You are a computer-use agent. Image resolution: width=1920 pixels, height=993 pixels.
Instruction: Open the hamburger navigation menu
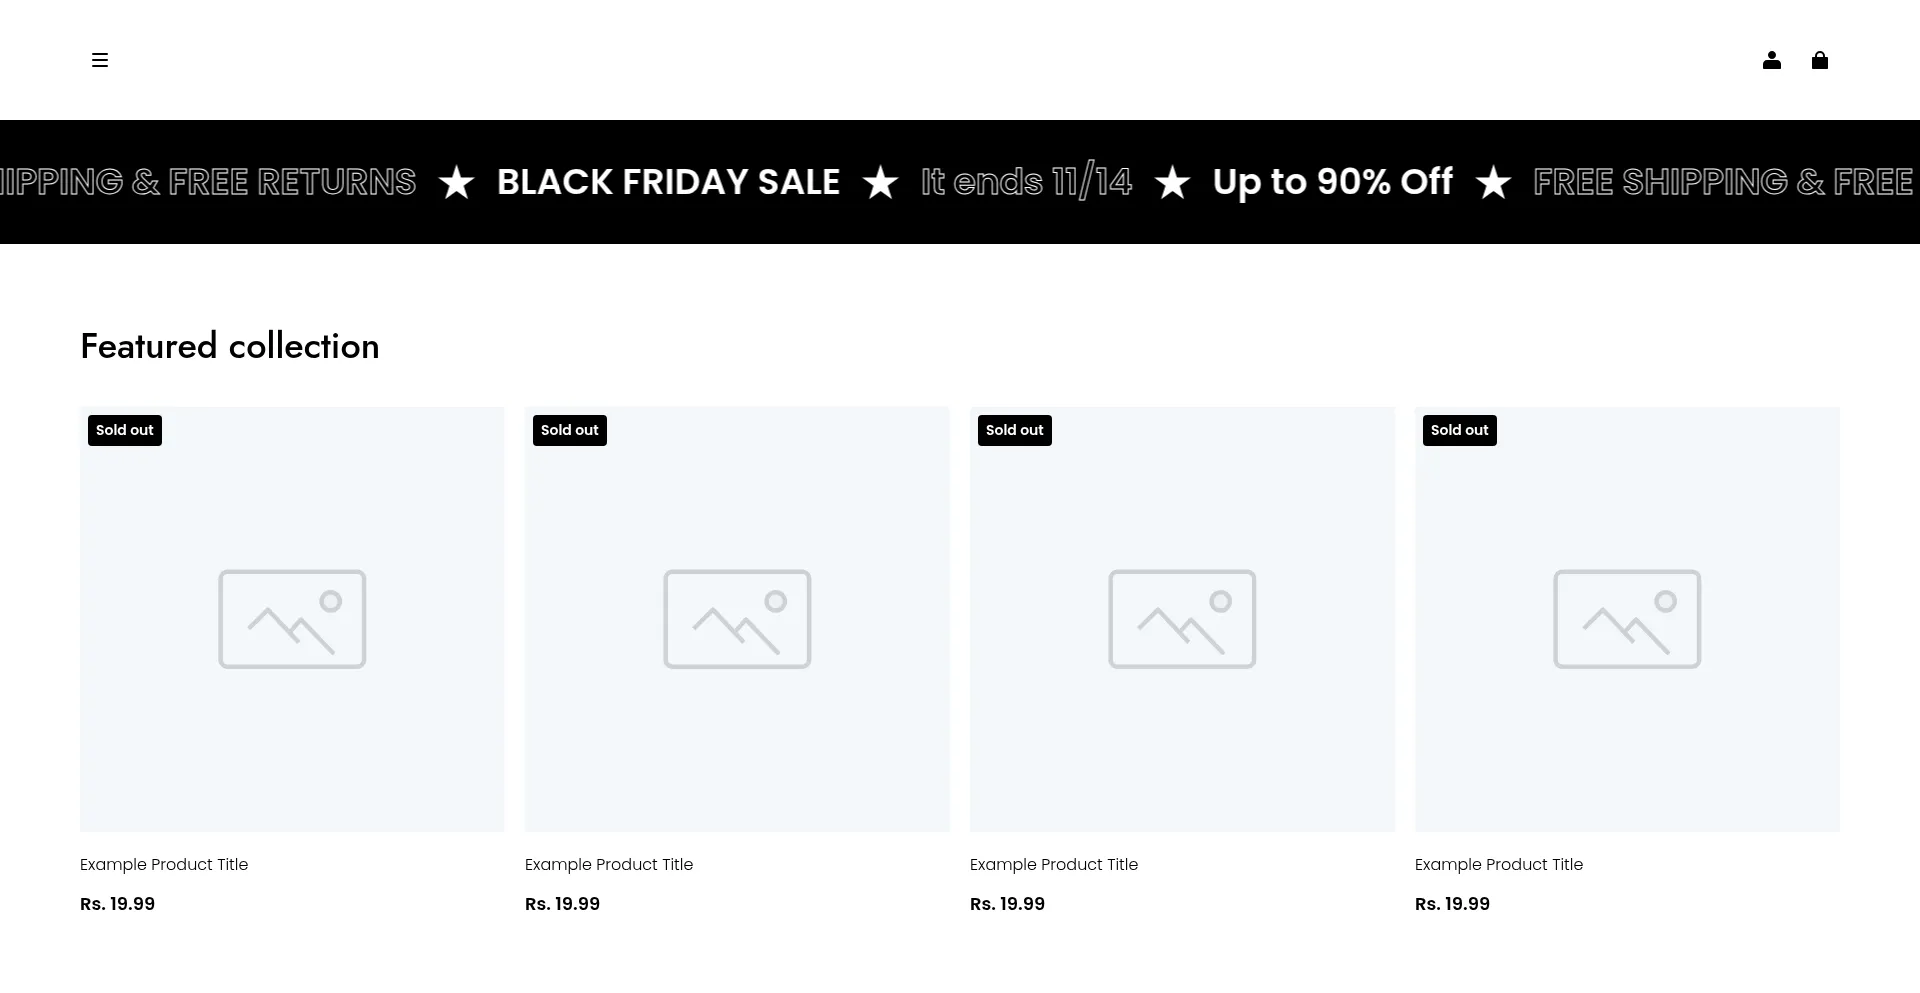click(x=100, y=60)
